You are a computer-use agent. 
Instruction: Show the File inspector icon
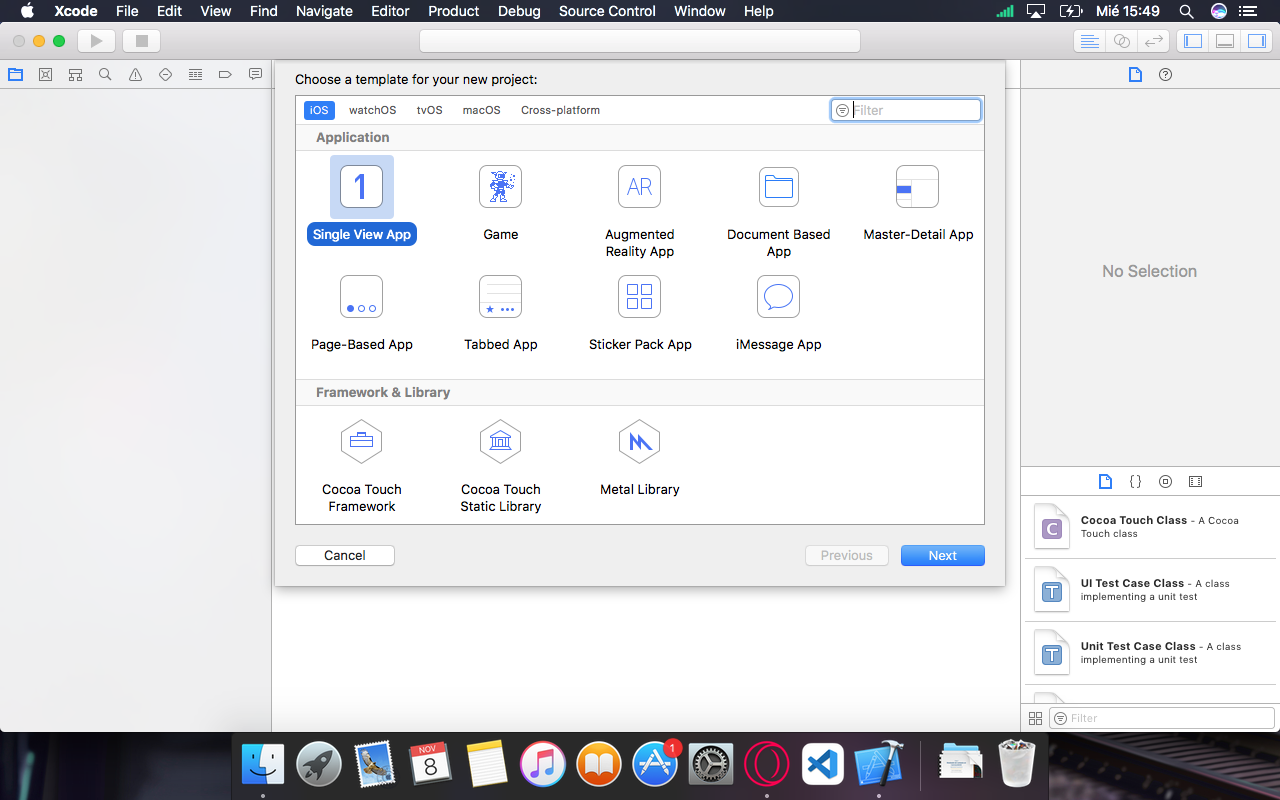[x=1135, y=74]
